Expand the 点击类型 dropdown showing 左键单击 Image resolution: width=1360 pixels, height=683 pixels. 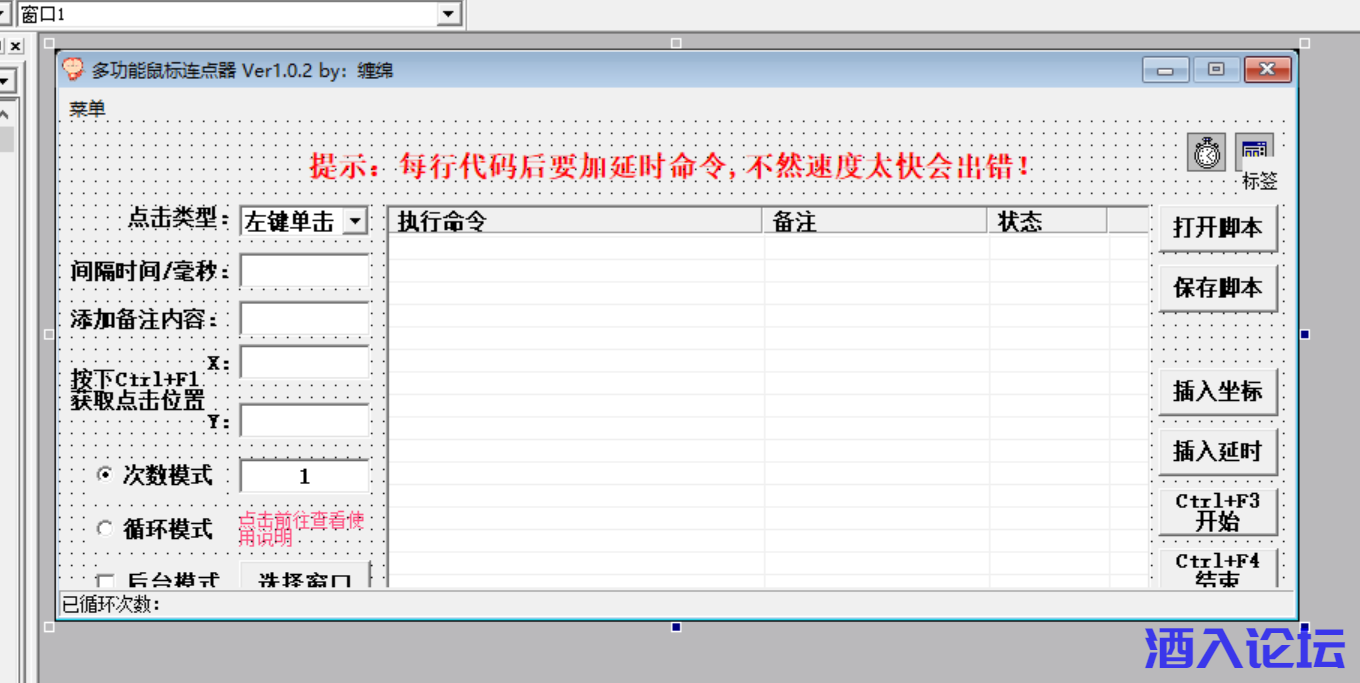(x=355, y=221)
